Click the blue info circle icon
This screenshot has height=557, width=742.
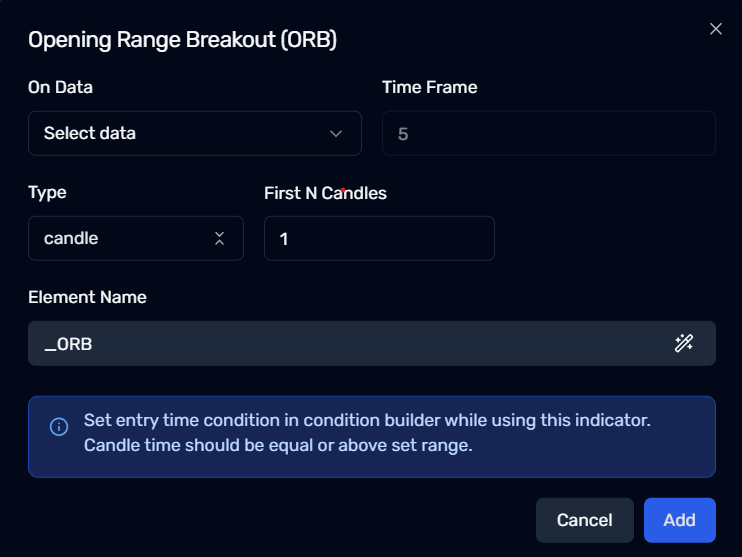tap(59, 426)
